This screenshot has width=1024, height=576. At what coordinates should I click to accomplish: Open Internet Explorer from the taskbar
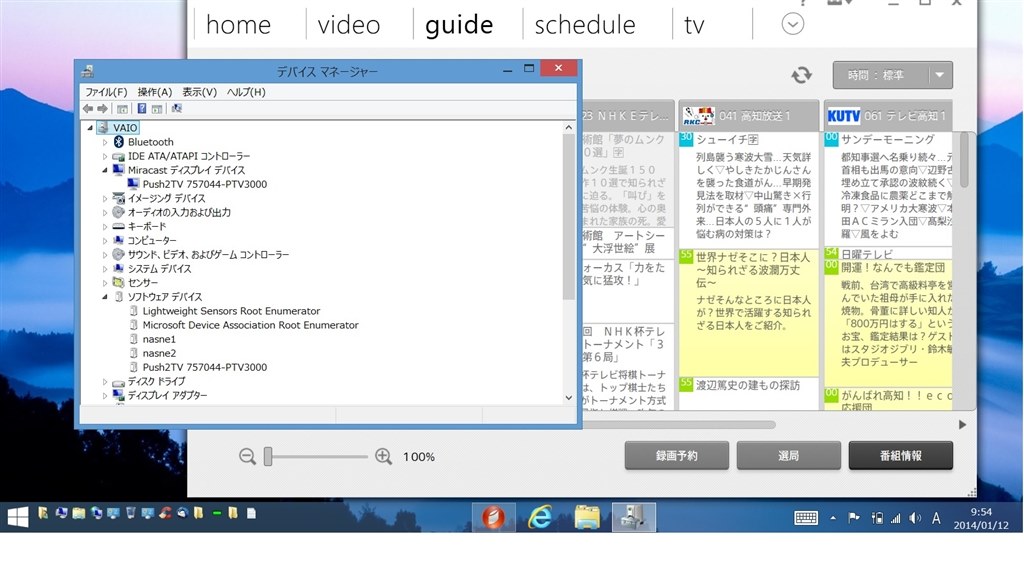coord(540,517)
